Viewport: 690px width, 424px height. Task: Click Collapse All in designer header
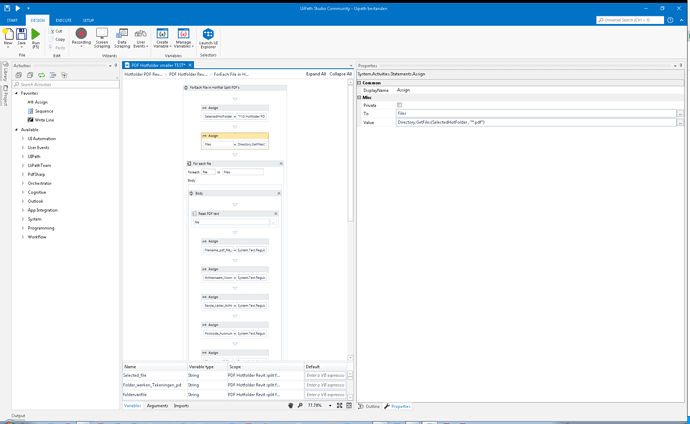[x=341, y=74]
